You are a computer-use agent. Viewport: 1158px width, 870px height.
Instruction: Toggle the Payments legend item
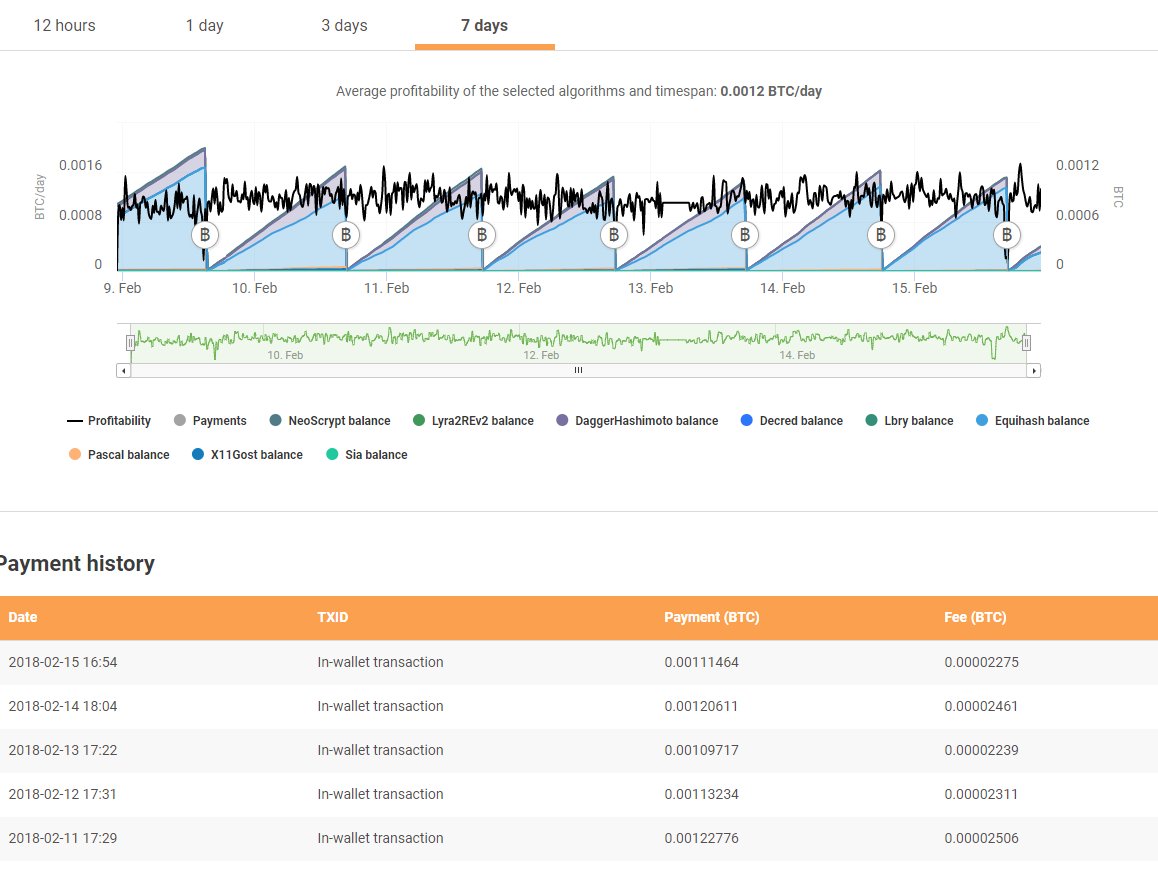pos(210,420)
